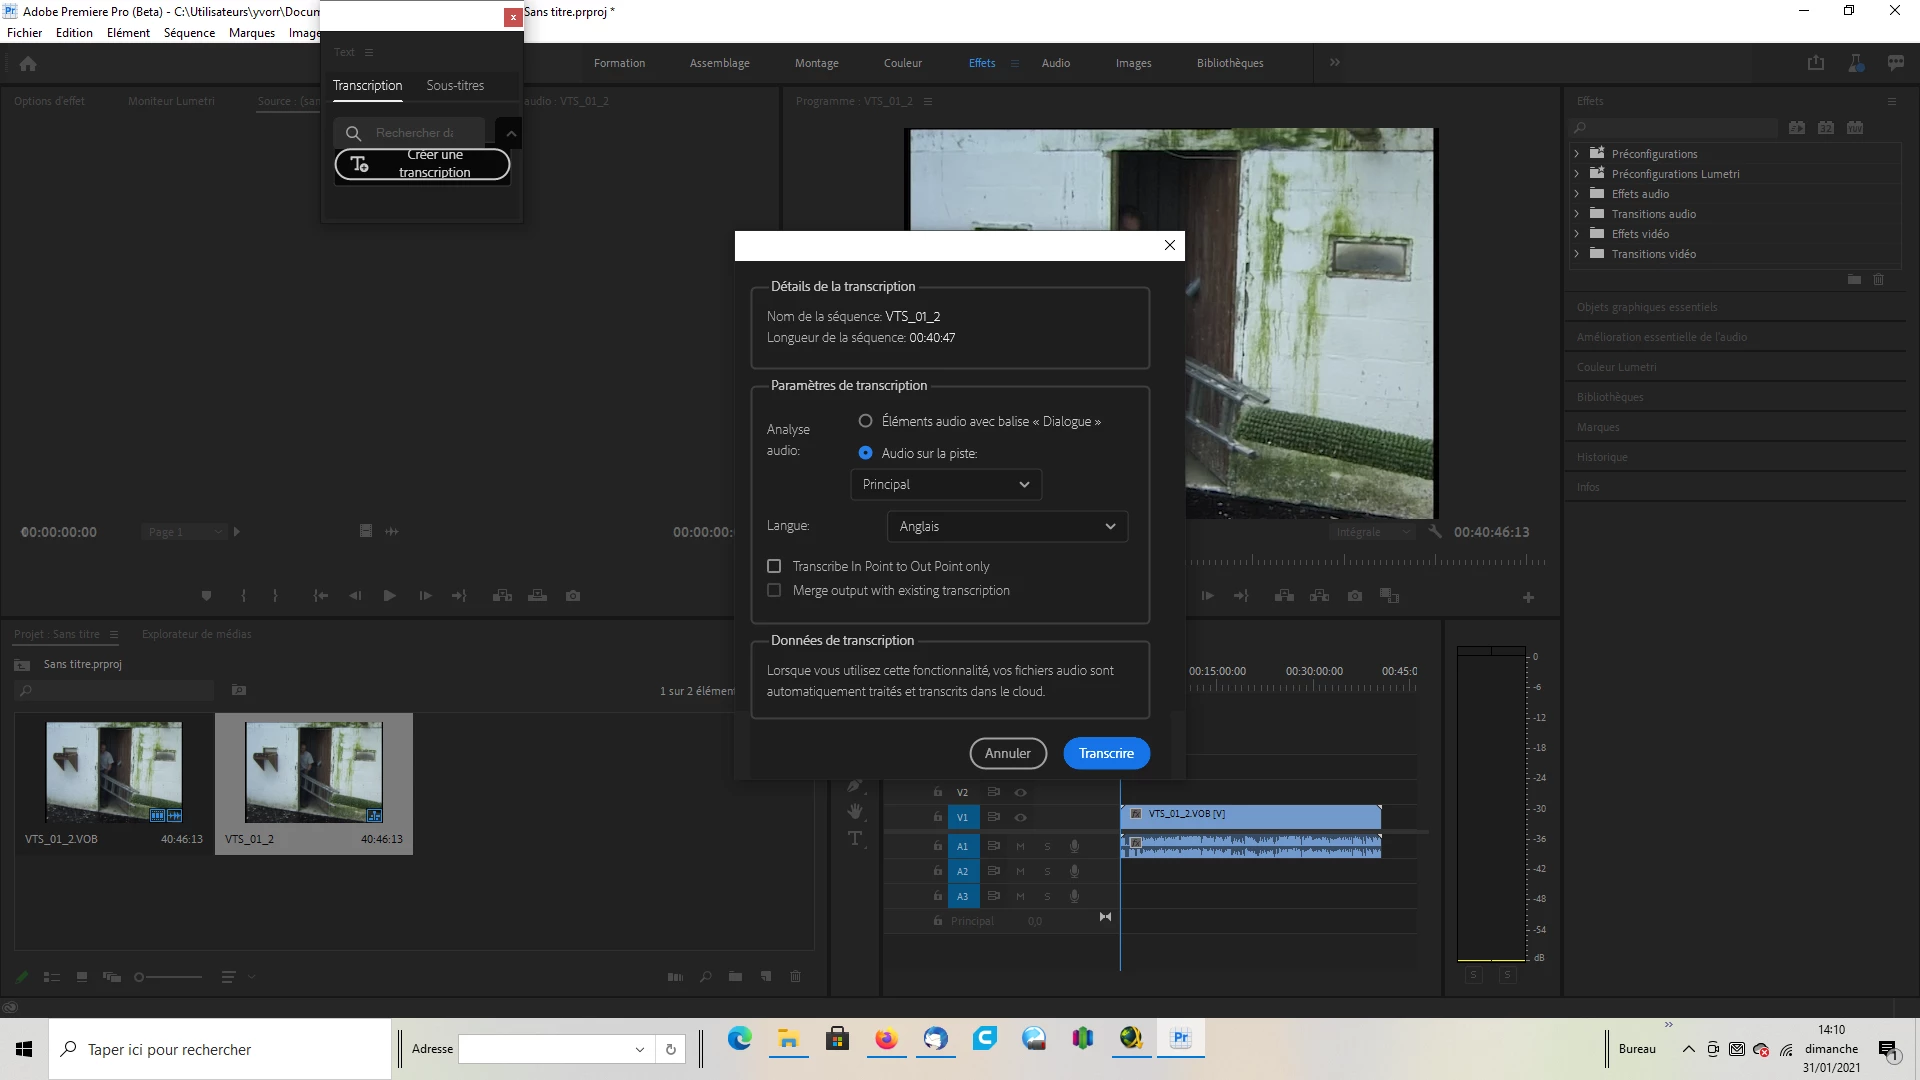Switch to the Sous-titres tab
This screenshot has height=1080, width=1920.
pos(455,86)
